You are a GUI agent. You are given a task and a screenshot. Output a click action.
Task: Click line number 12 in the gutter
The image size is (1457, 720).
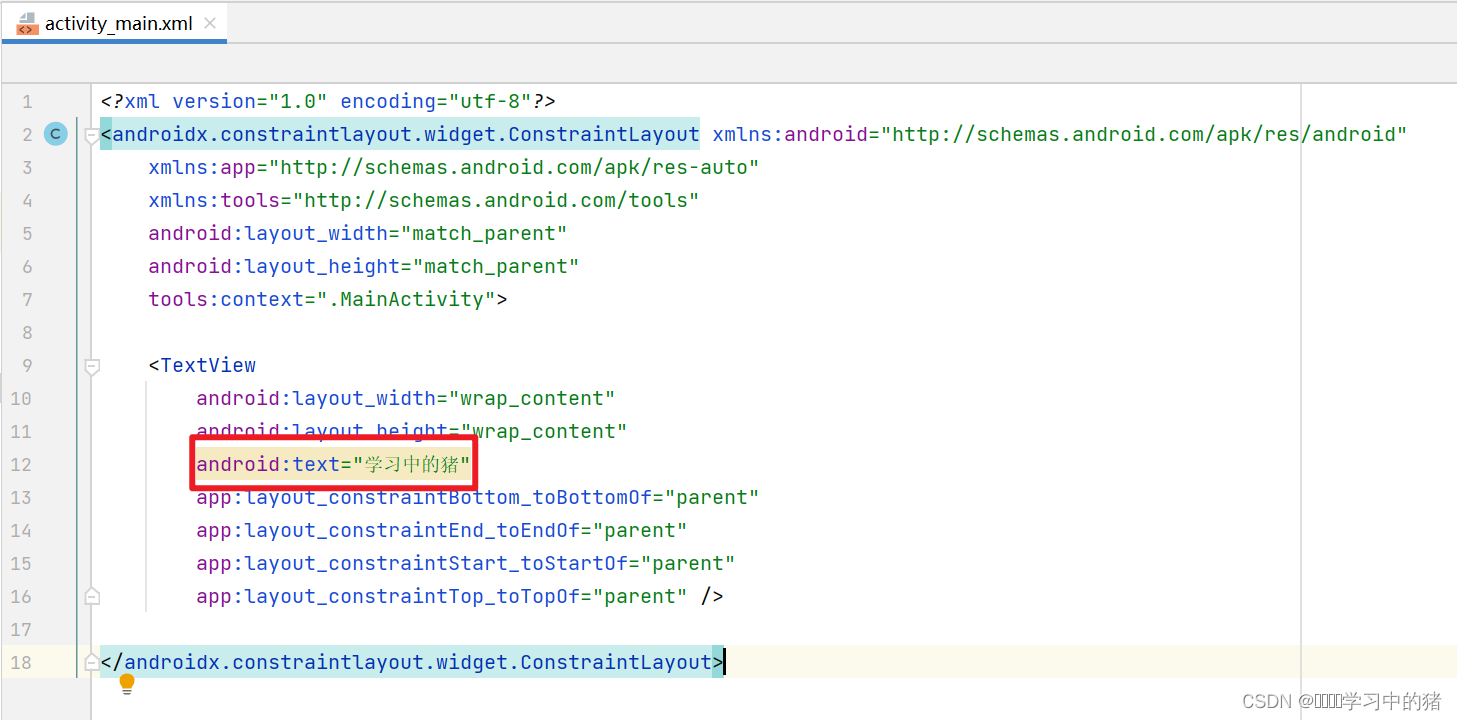pyautogui.click(x=21, y=464)
